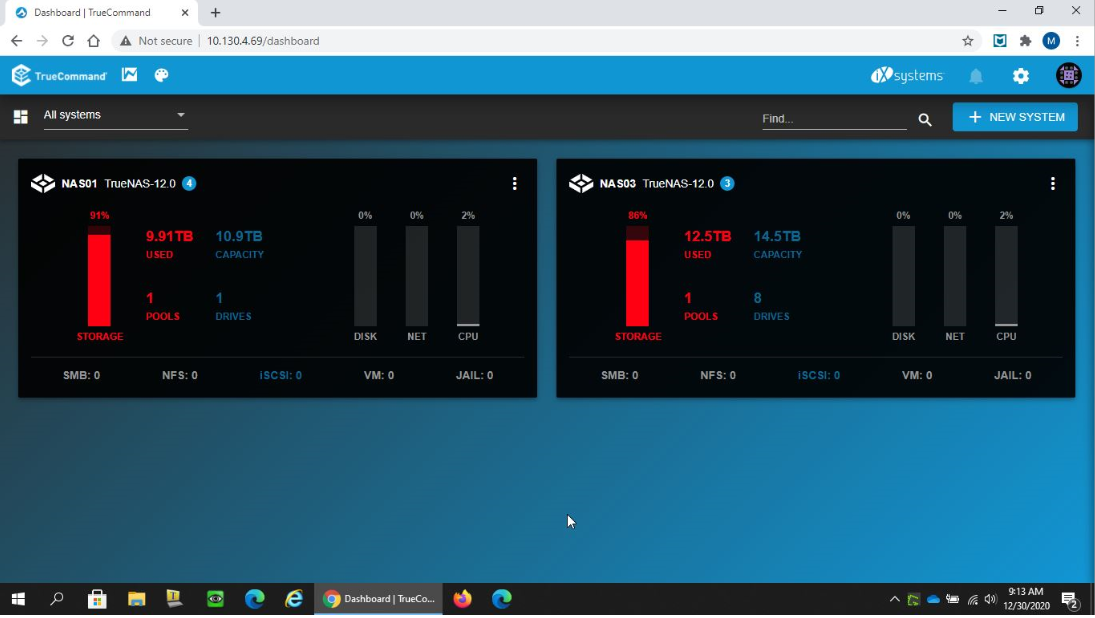Click the Not secure site warning
Viewport: 1095px width, 618px height.
tap(156, 41)
